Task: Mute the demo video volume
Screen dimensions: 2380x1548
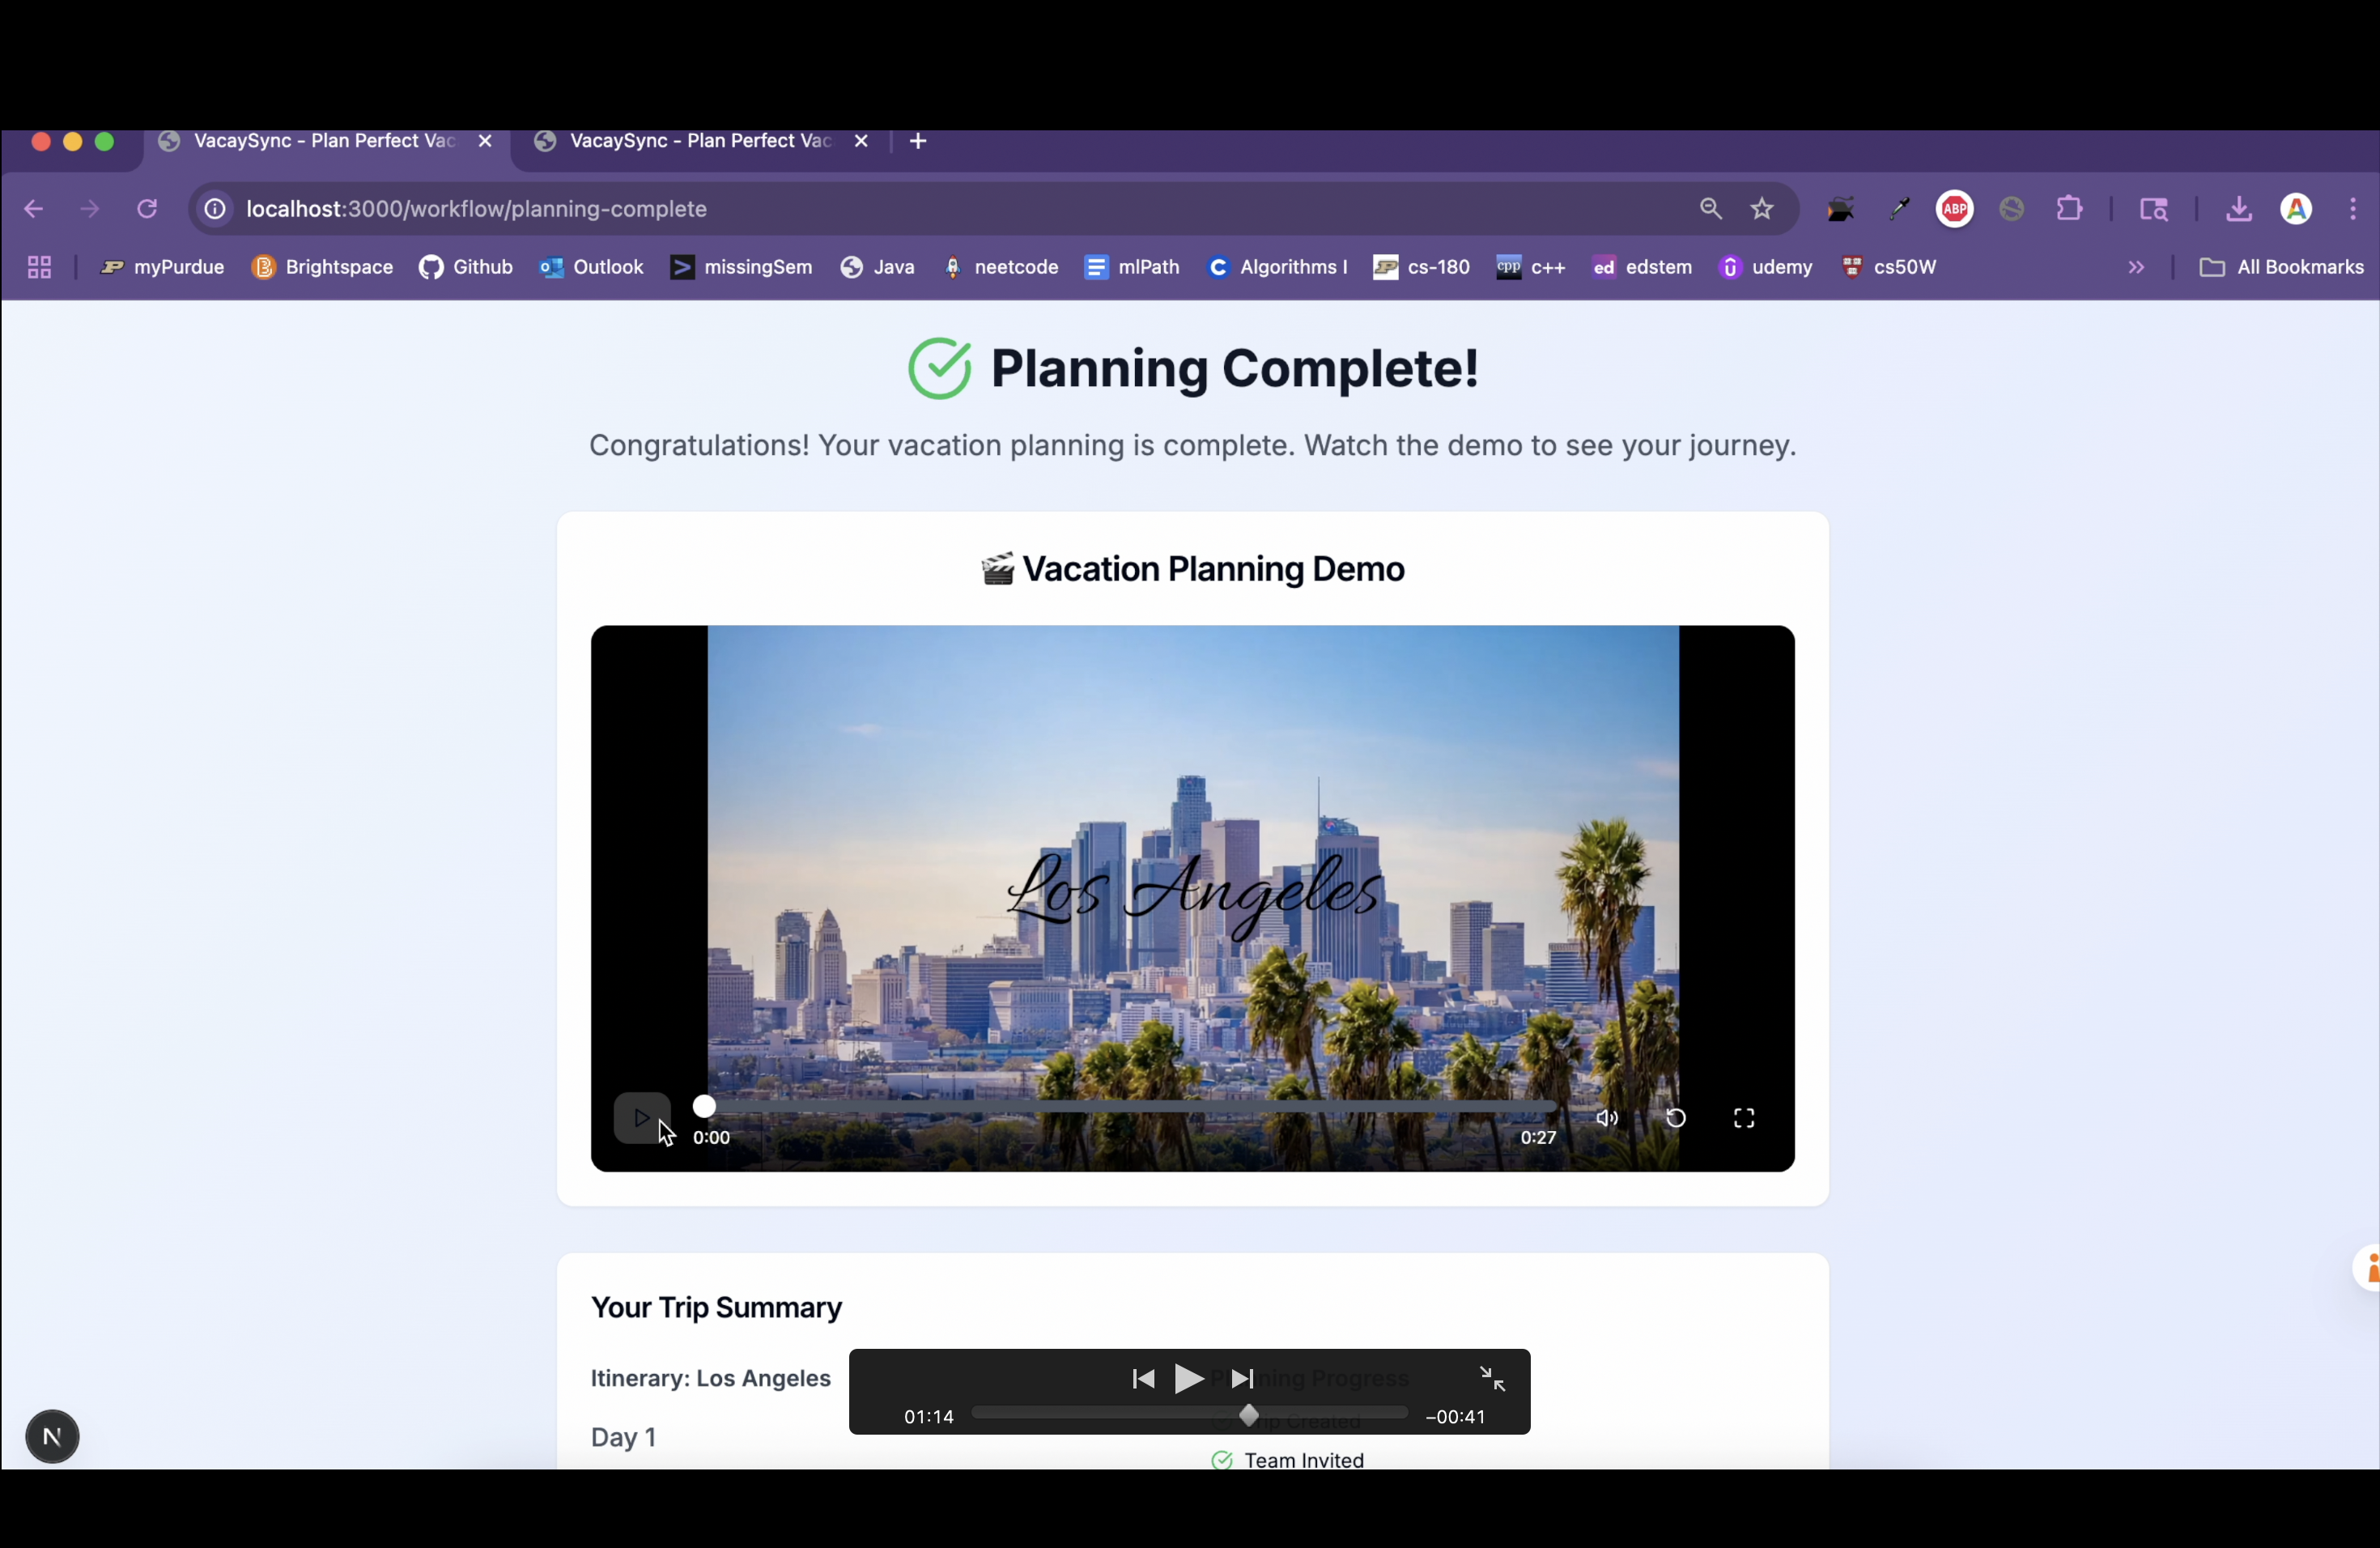Action: pos(1607,1118)
